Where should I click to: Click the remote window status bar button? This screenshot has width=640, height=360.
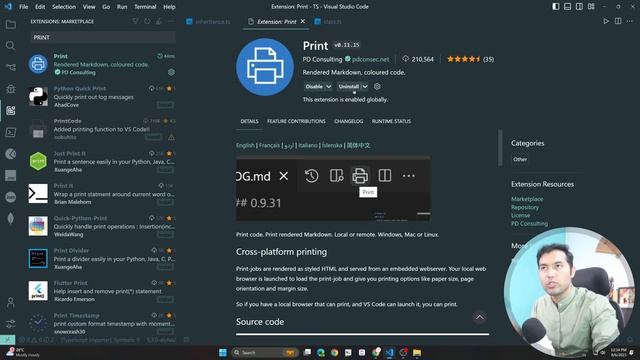tap(7, 340)
